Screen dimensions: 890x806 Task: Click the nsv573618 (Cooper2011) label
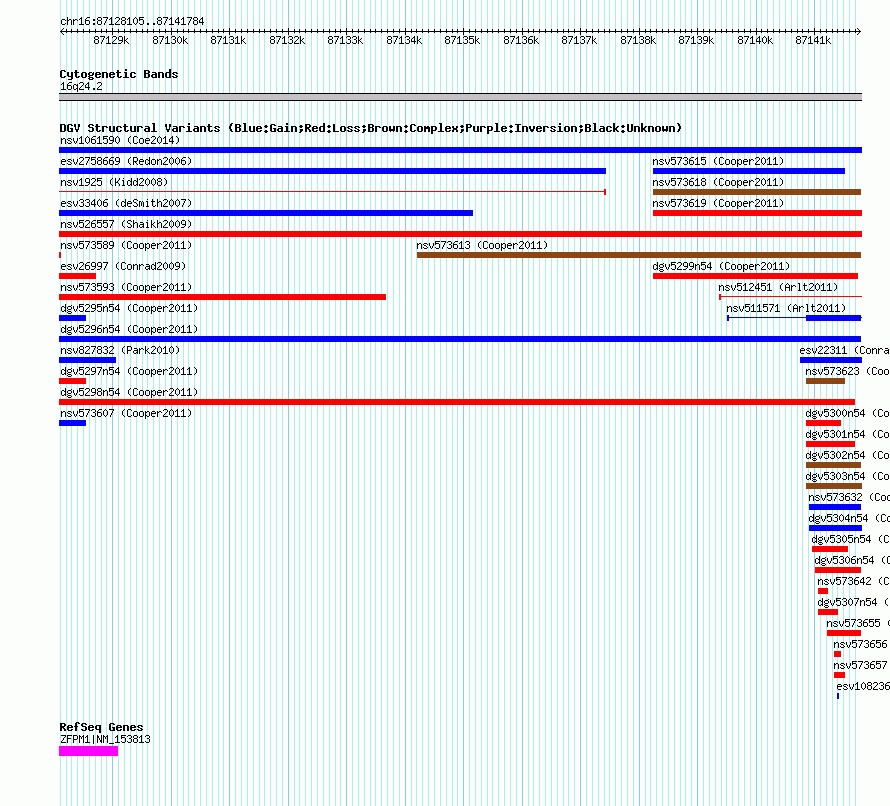click(x=718, y=182)
